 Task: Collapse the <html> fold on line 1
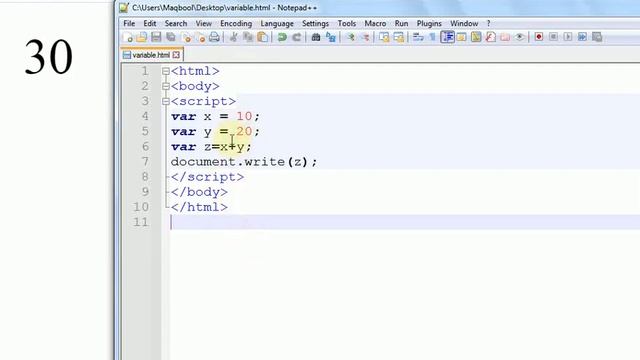click(166, 71)
